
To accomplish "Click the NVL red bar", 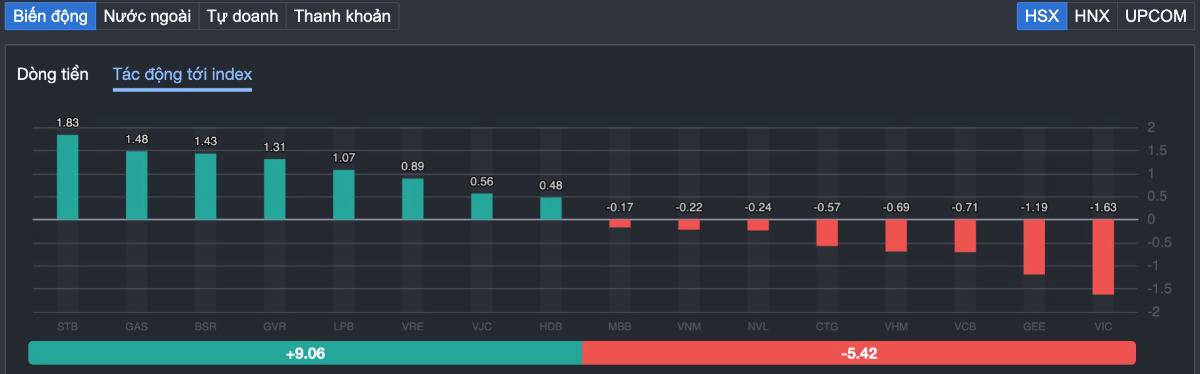I will (x=758, y=225).
